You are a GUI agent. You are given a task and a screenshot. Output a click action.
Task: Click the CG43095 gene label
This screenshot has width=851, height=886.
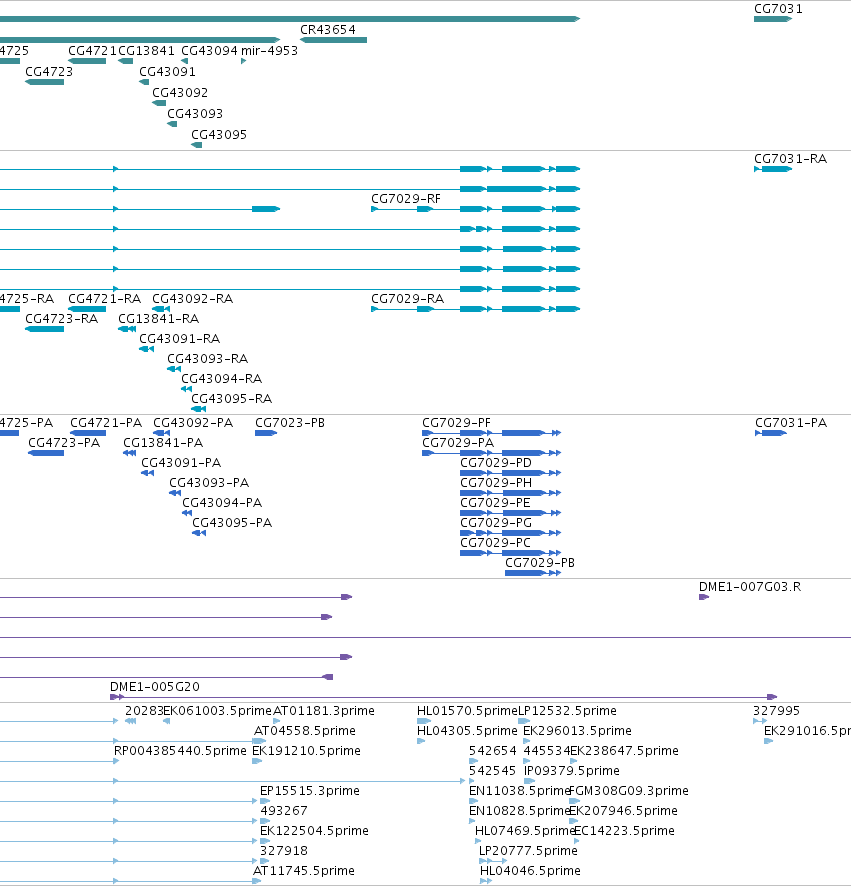pos(219,134)
